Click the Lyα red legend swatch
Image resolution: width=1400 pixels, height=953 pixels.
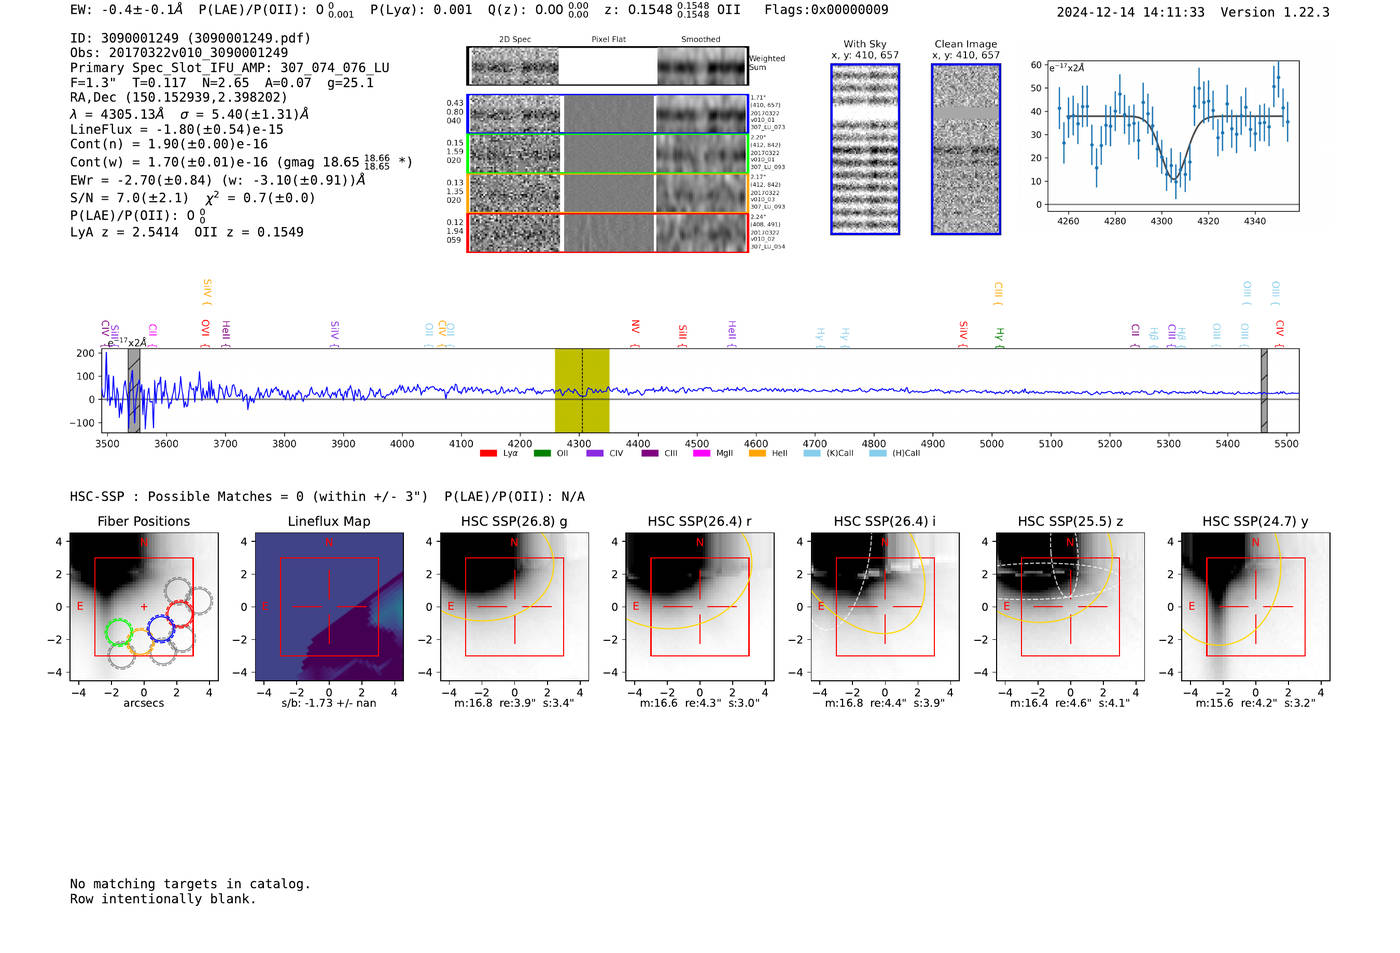coord(488,454)
